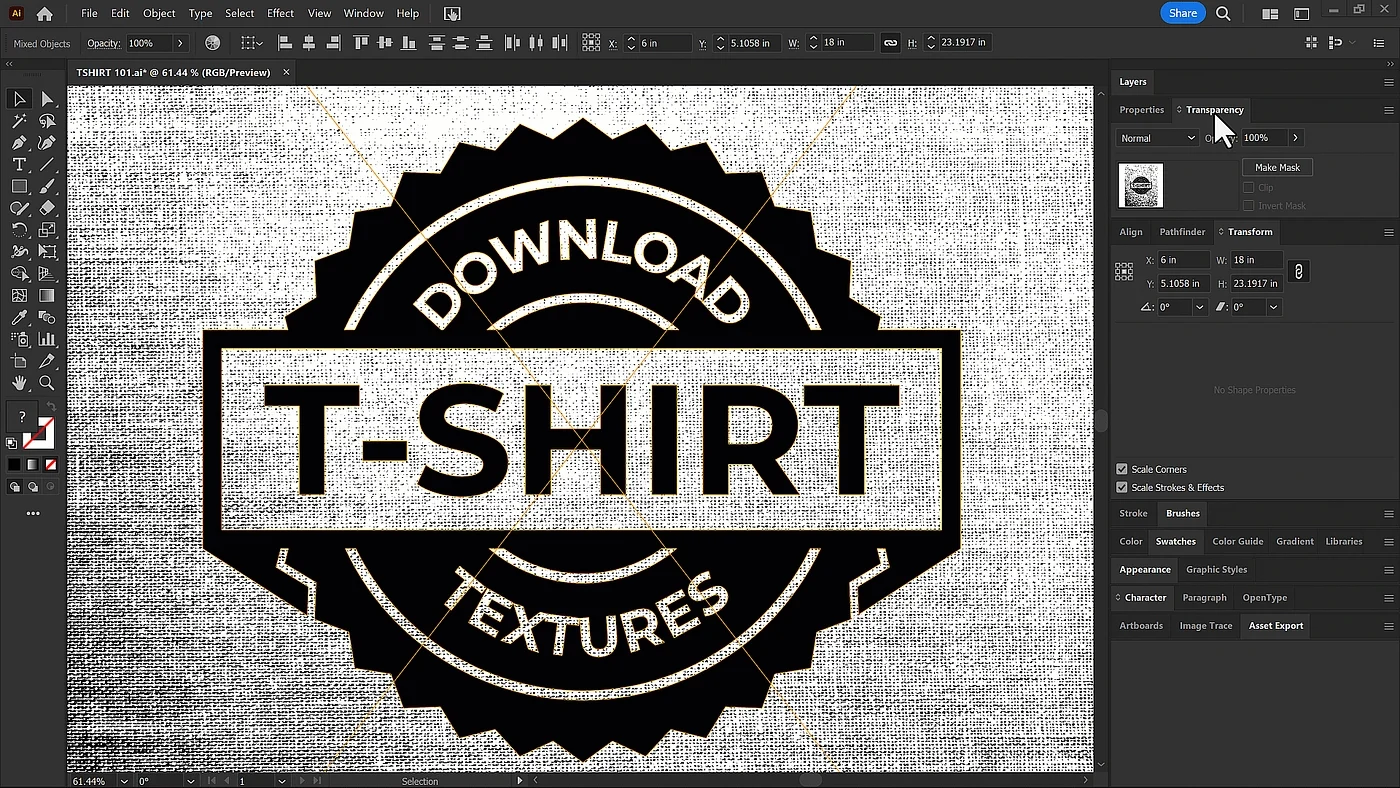Click the Home icon
Screen dimensions: 1400x788
44,14
